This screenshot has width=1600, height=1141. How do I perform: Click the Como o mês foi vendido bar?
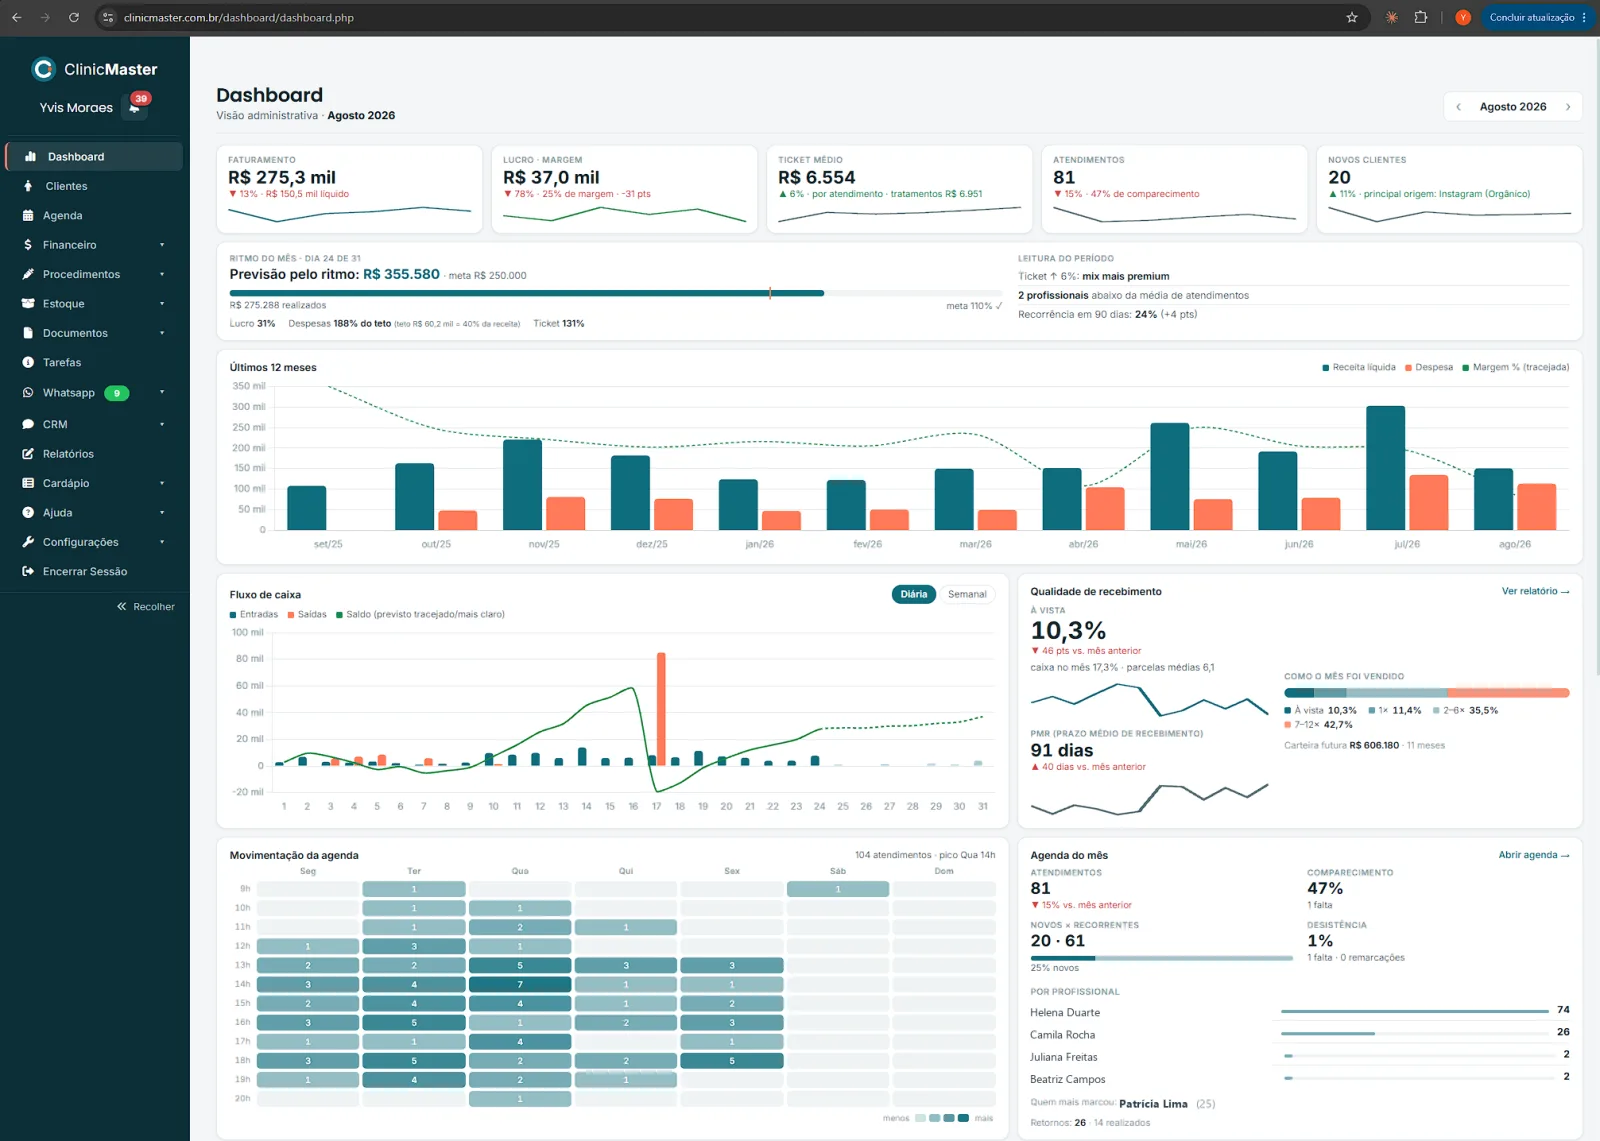[x=1427, y=693]
